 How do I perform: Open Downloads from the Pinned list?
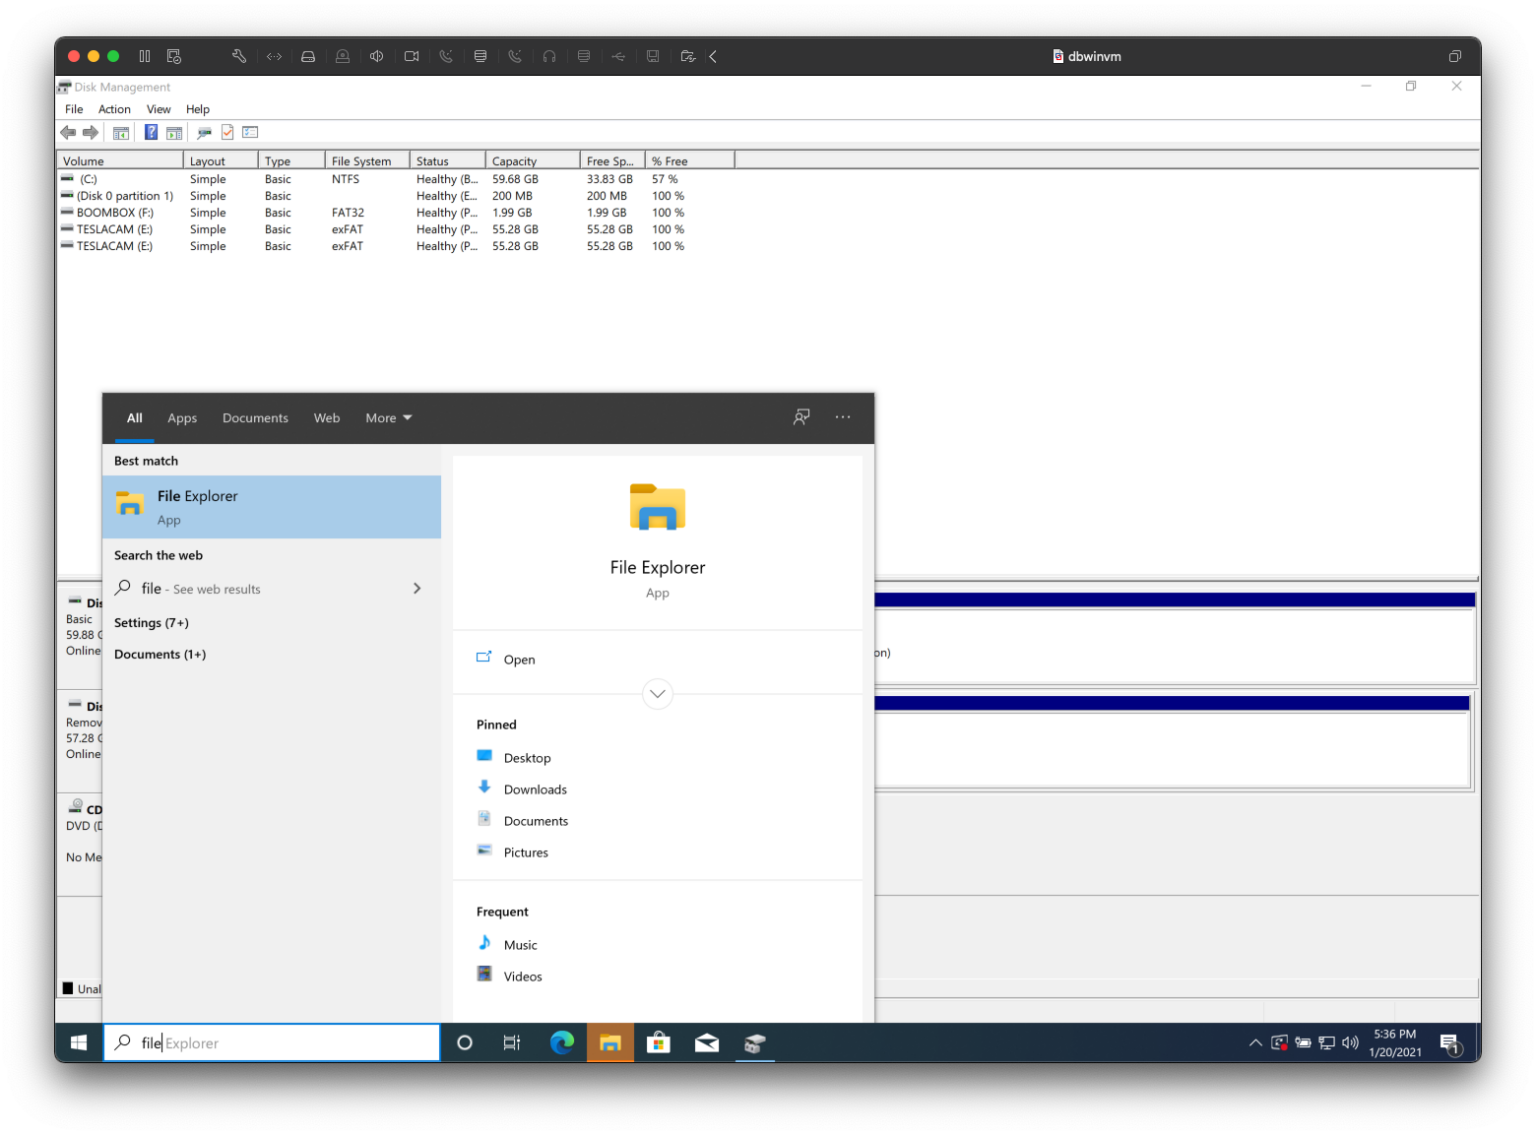[x=535, y=789]
